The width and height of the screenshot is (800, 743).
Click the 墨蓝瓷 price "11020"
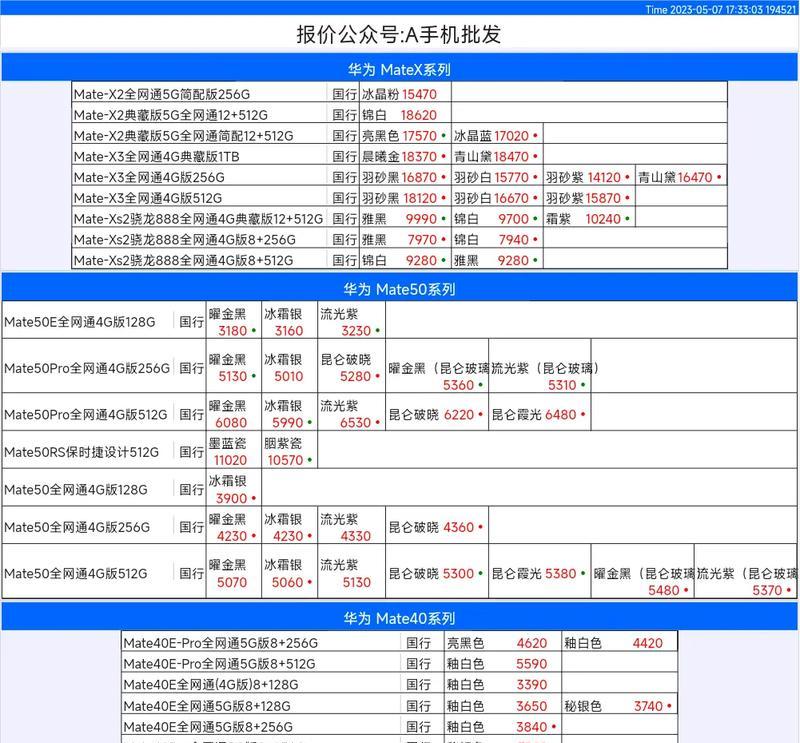click(231, 460)
